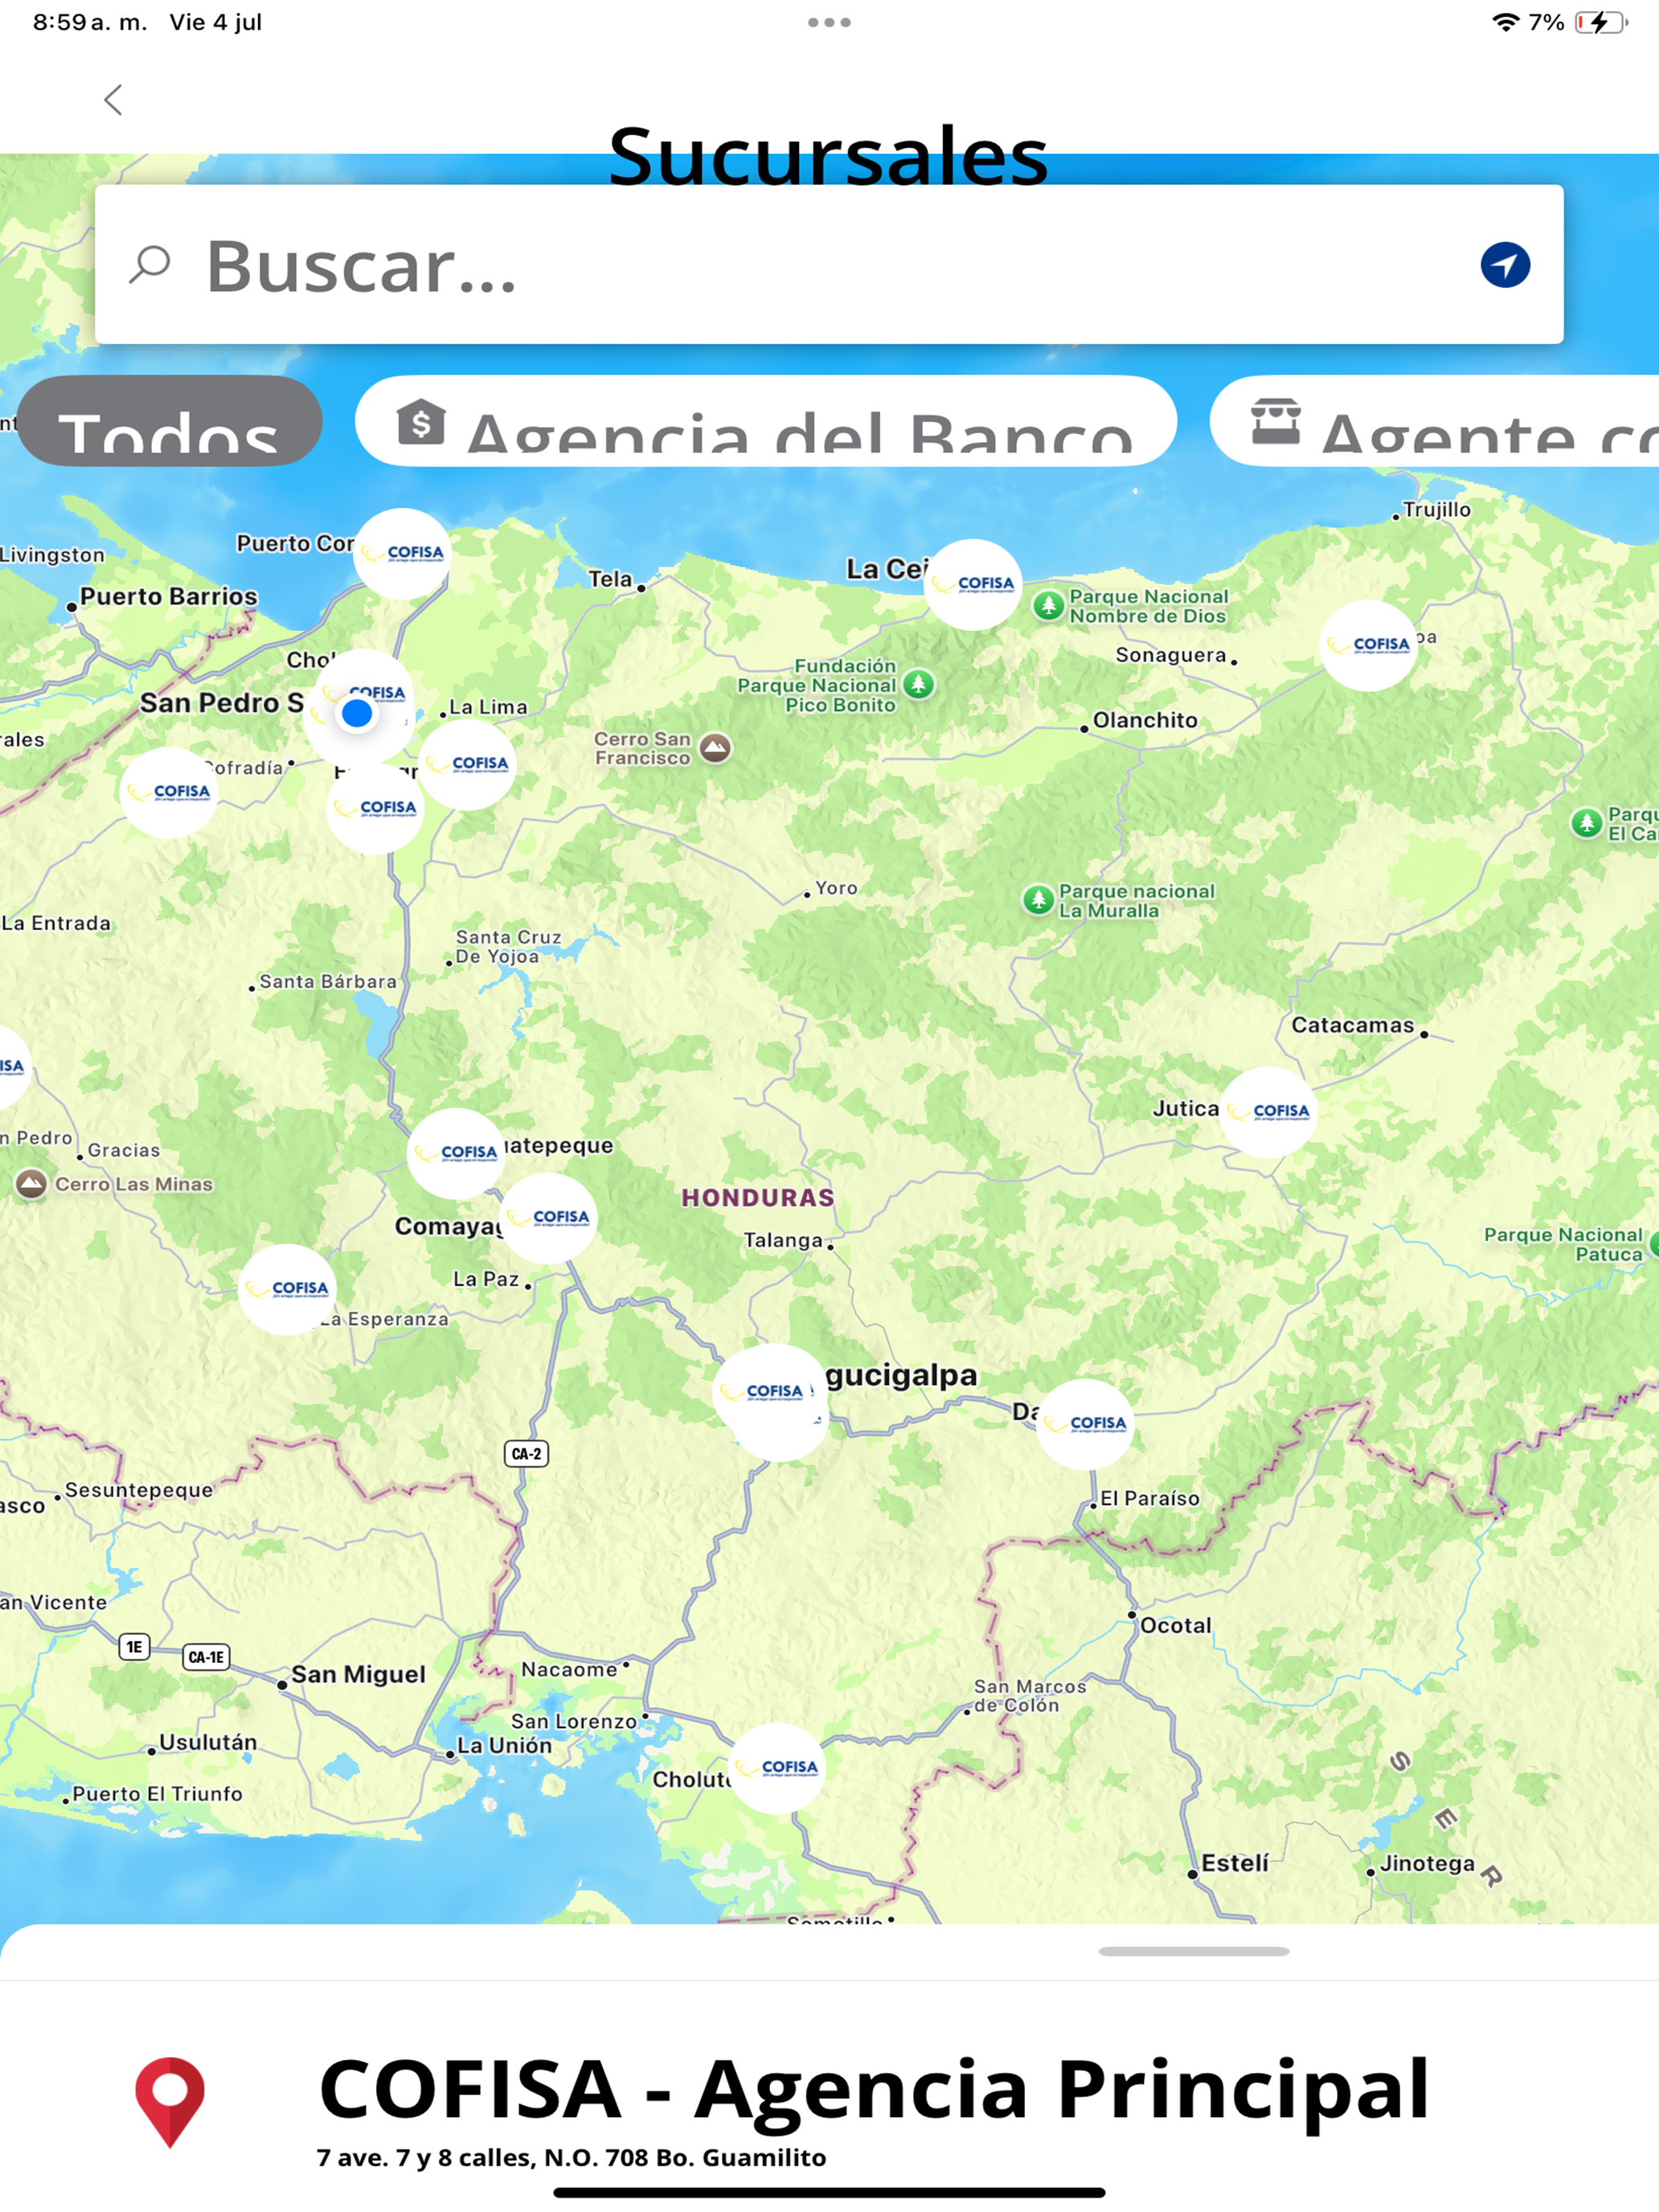1659x2212 pixels.
Task: Tap Pico Bonito park tree icon
Action: tap(919, 685)
